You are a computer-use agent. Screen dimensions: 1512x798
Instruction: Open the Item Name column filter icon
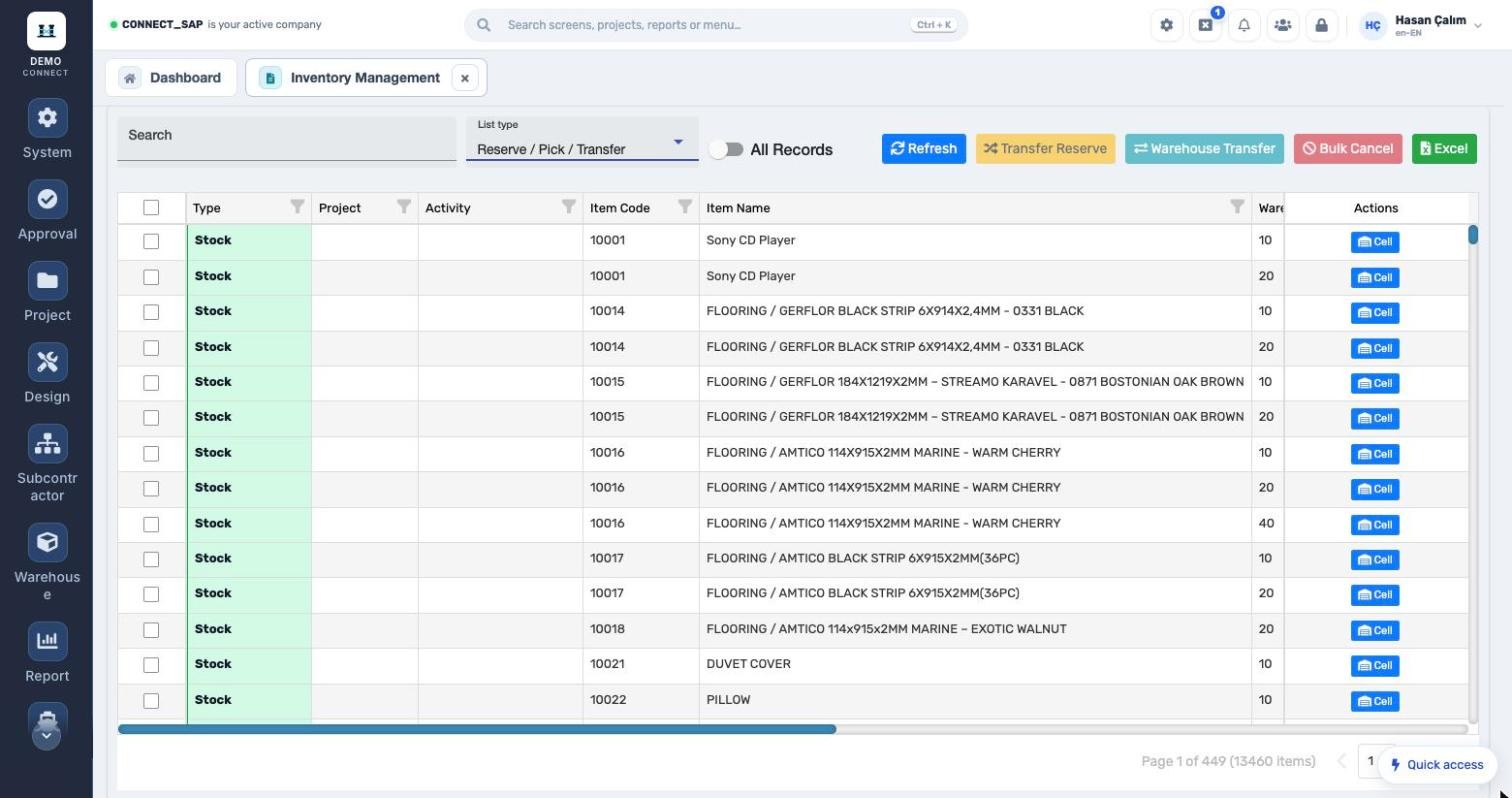coord(1237,207)
